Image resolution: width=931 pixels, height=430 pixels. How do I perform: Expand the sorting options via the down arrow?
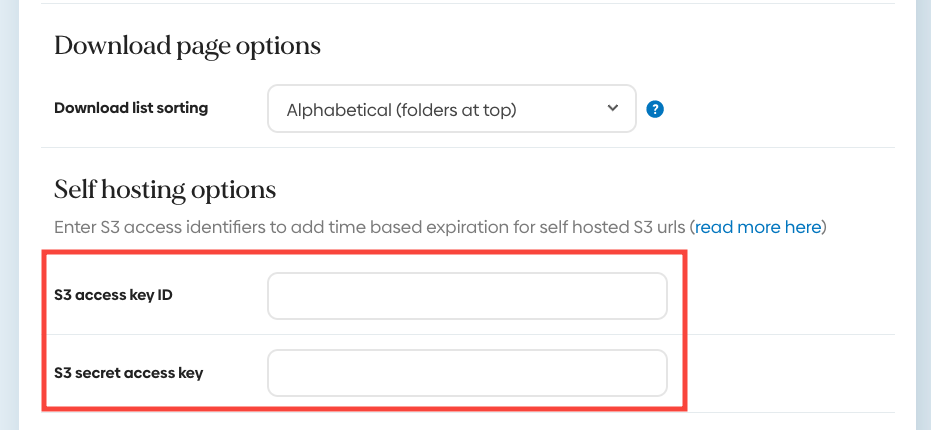point(613,109)
